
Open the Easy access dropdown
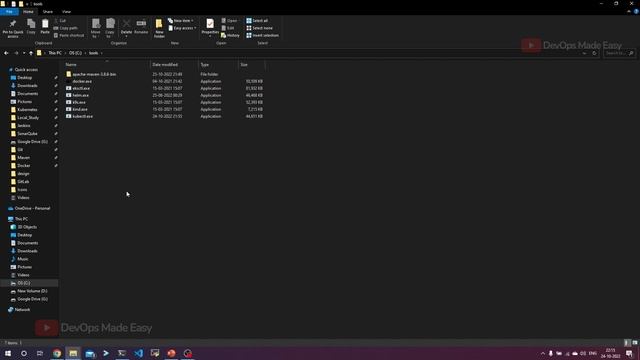[x=182, y=28]
